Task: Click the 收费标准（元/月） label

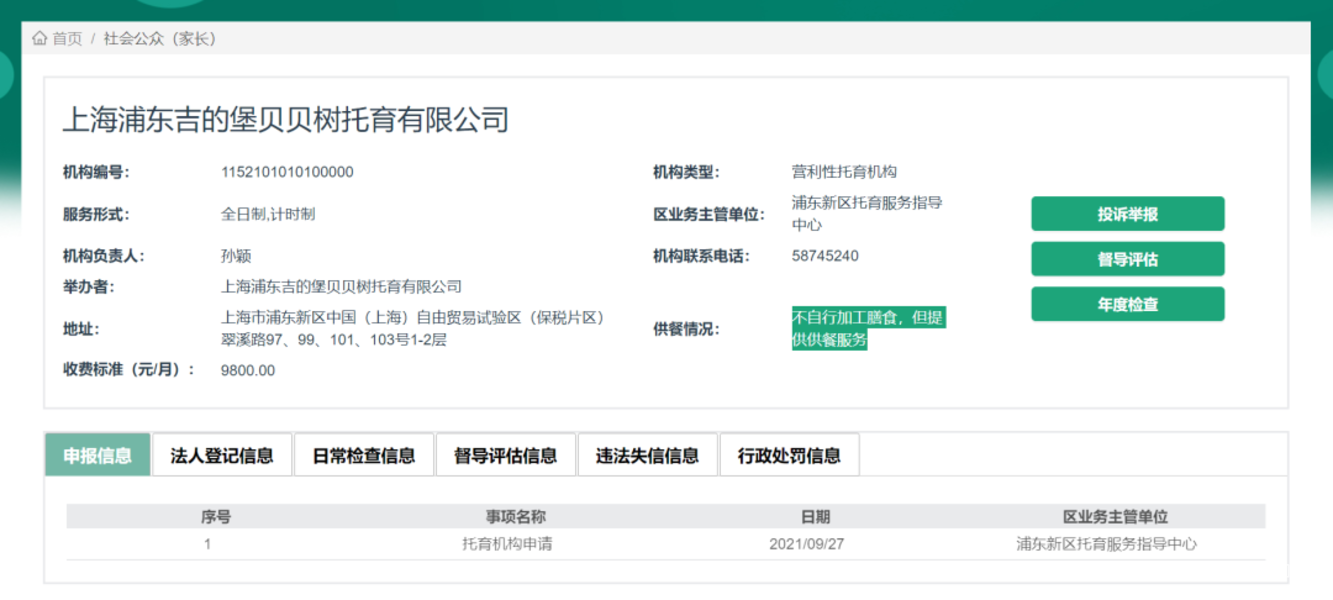Action: pyautogui.click(x=129, y=370)
